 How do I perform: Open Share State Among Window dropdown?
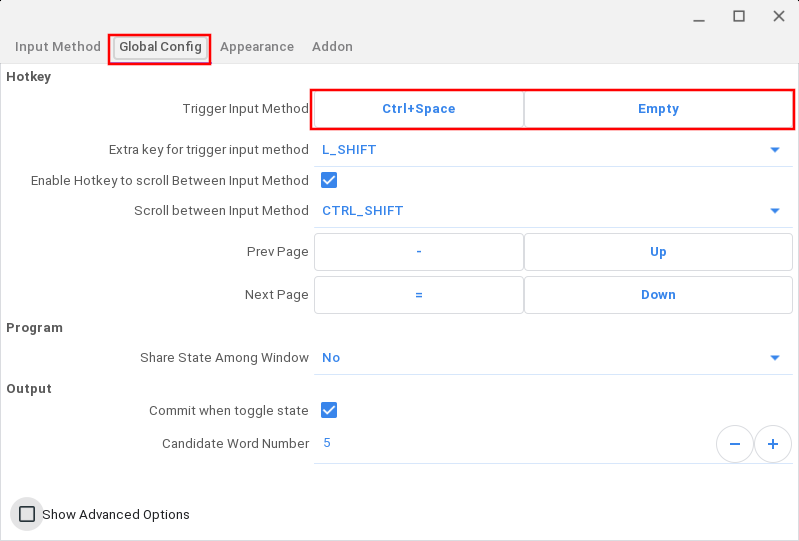(552, 358)
